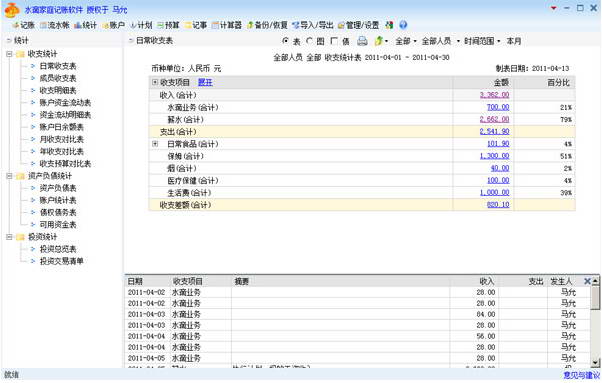Open 可用资金表 in the tree
This screenshot has width=602, height=383.
click(x=58, y=225)
